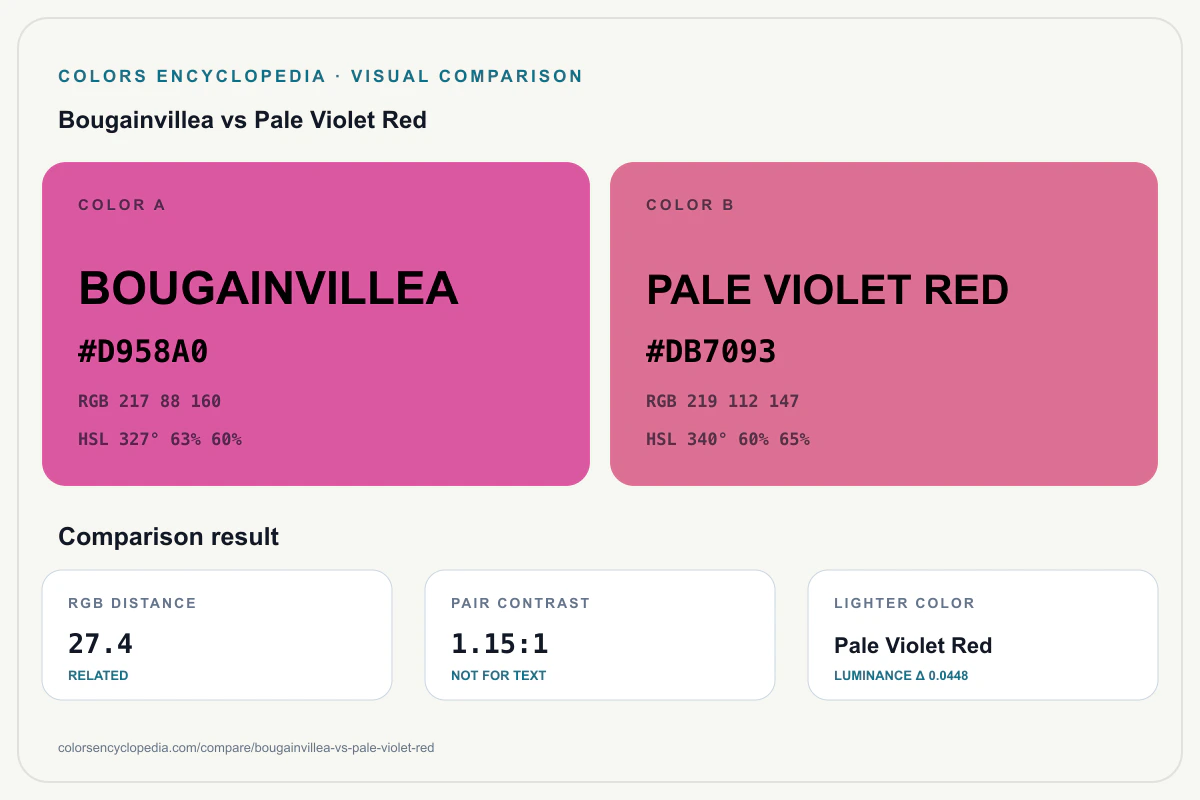The height and width of the screenshot is (800, 1200).
Task: Select the RGB 219 112 147 value
Action: [723, 401]
